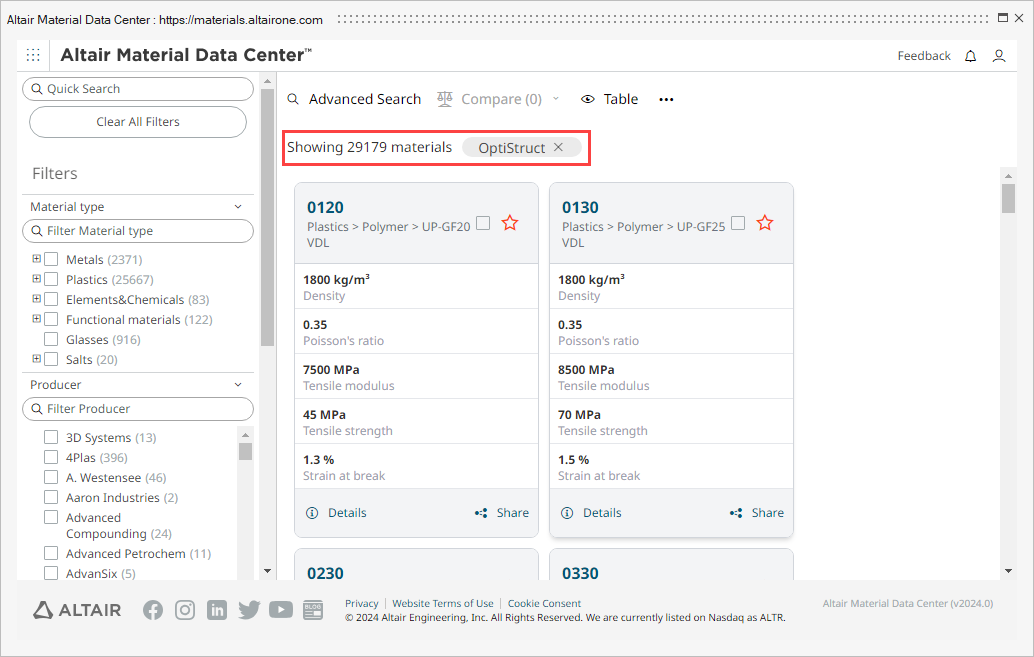Click the Filter Producer magnifier icon
The width and height of the screenshot is (1034, 657).
tap(37, 409)
